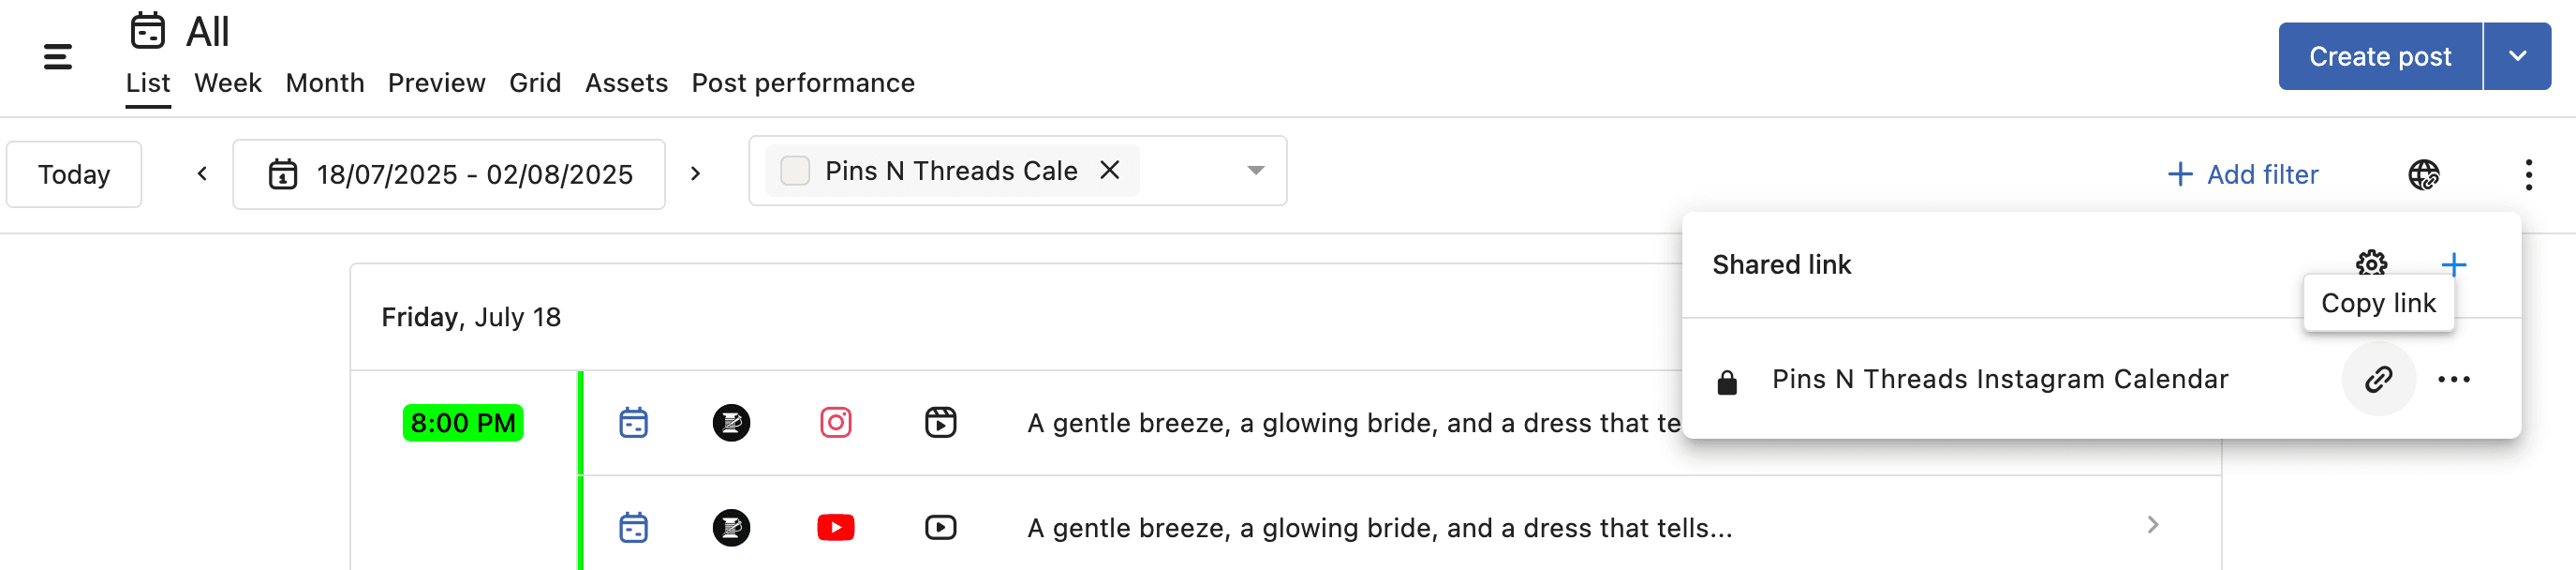Click the copy link chain icon
The width and height of the screenshot is (2576, 570).
coord(2377,379)
